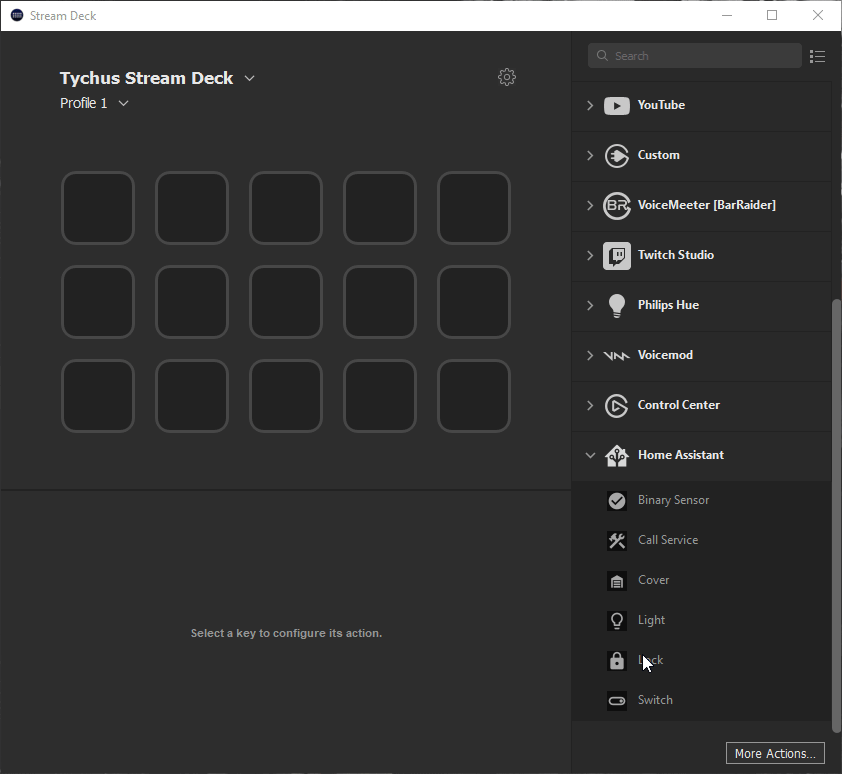Toggle the action list view icon
The height and width of the screenshot is (774, 842).
818,56
